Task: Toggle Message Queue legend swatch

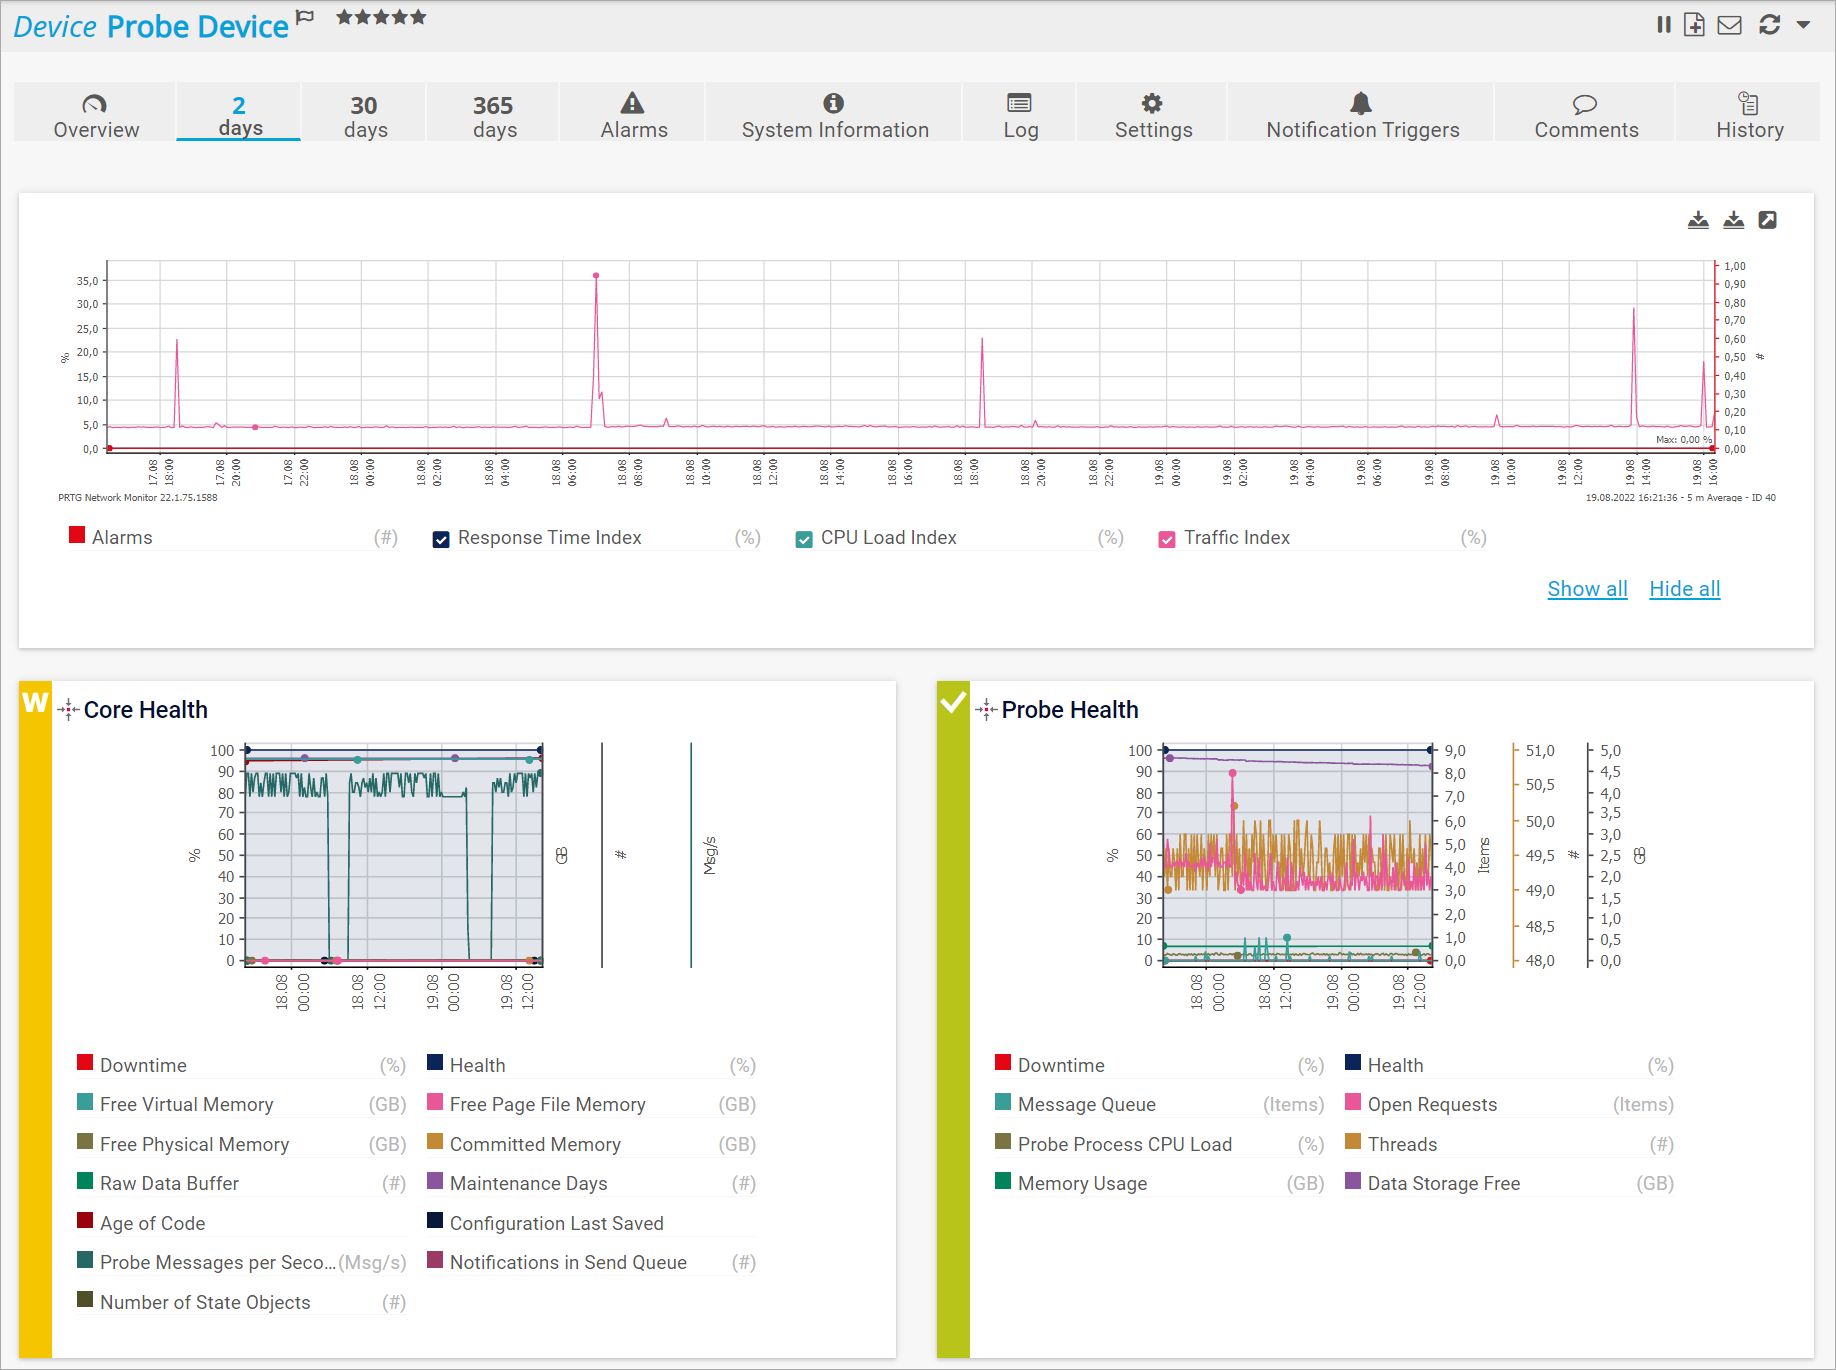Action: [1003, 1102]
